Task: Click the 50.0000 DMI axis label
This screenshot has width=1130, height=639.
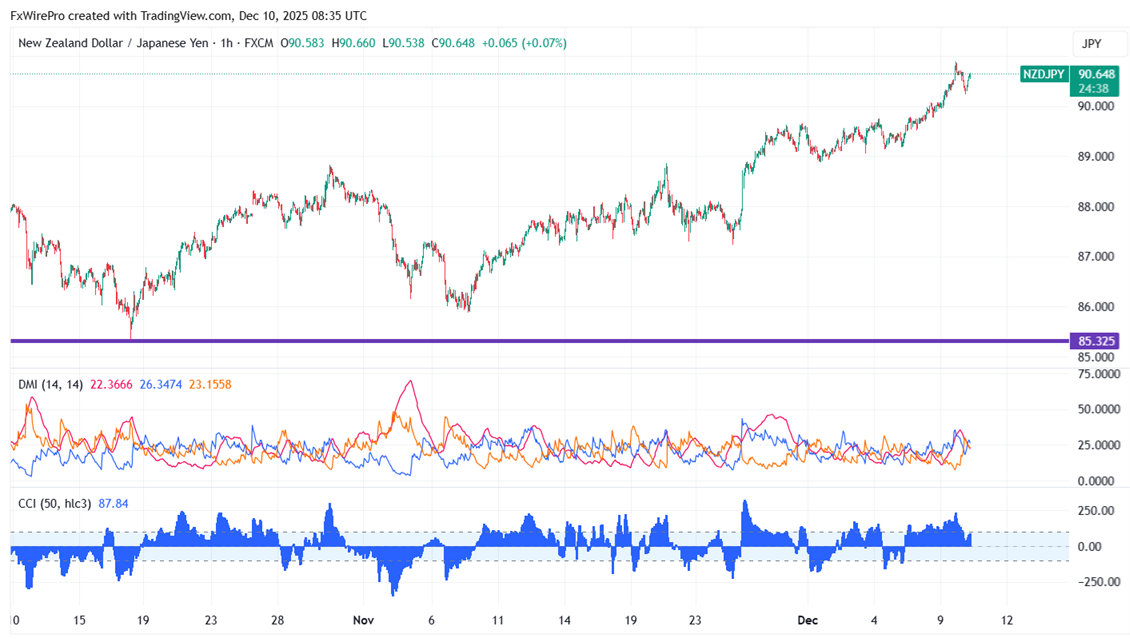Action: (1099, 409)
